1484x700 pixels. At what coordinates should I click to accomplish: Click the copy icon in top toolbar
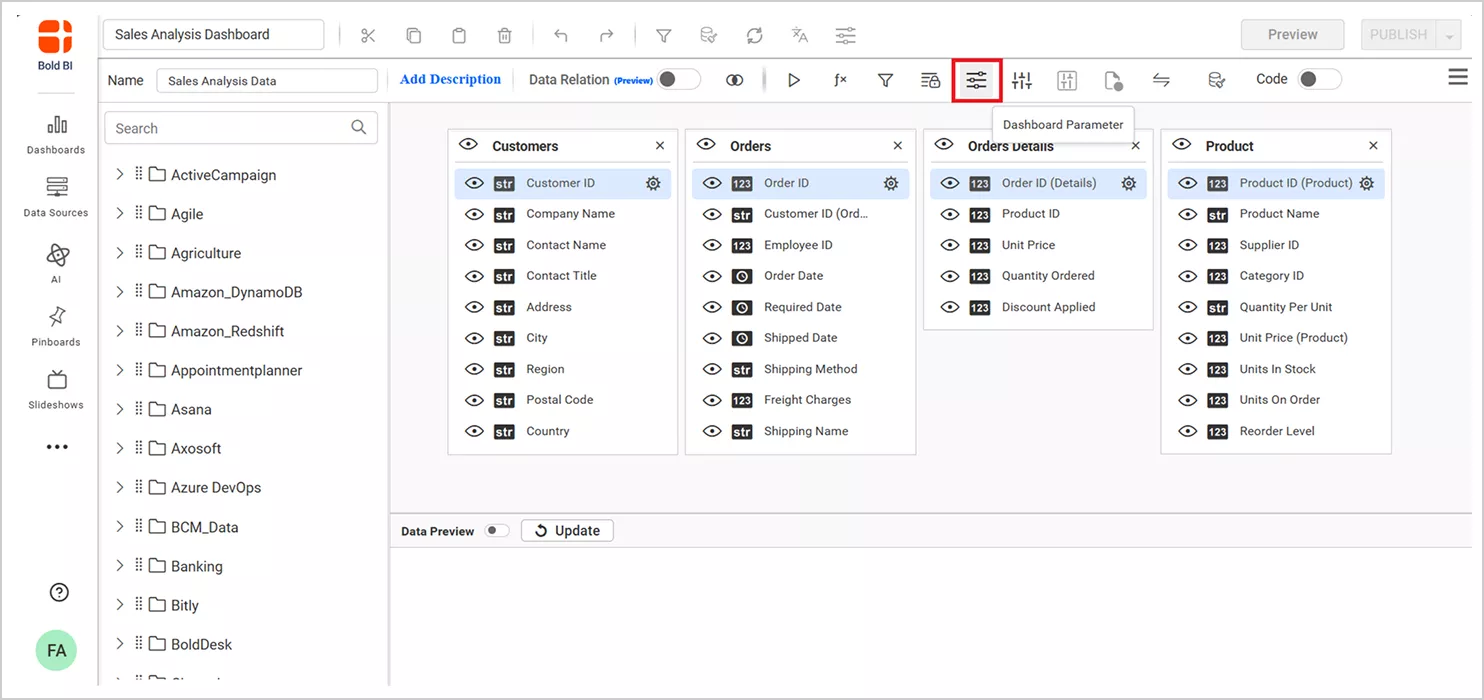coord(413,35)
